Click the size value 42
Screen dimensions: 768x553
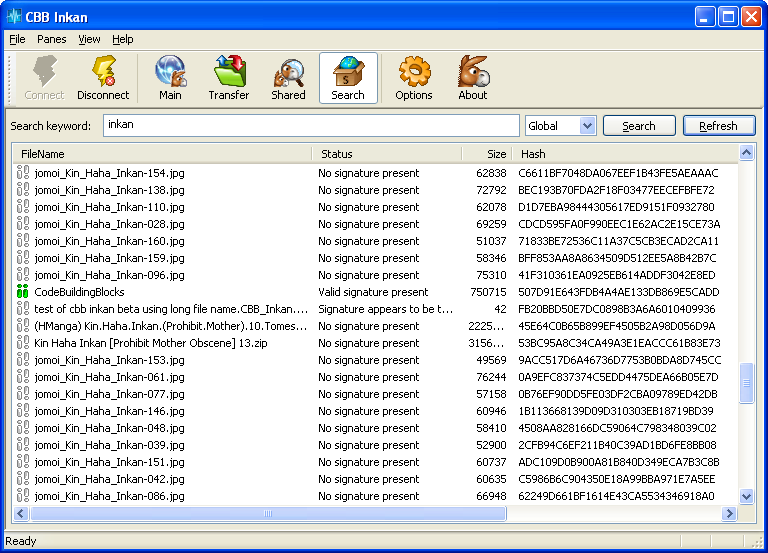tap(500, 309)
